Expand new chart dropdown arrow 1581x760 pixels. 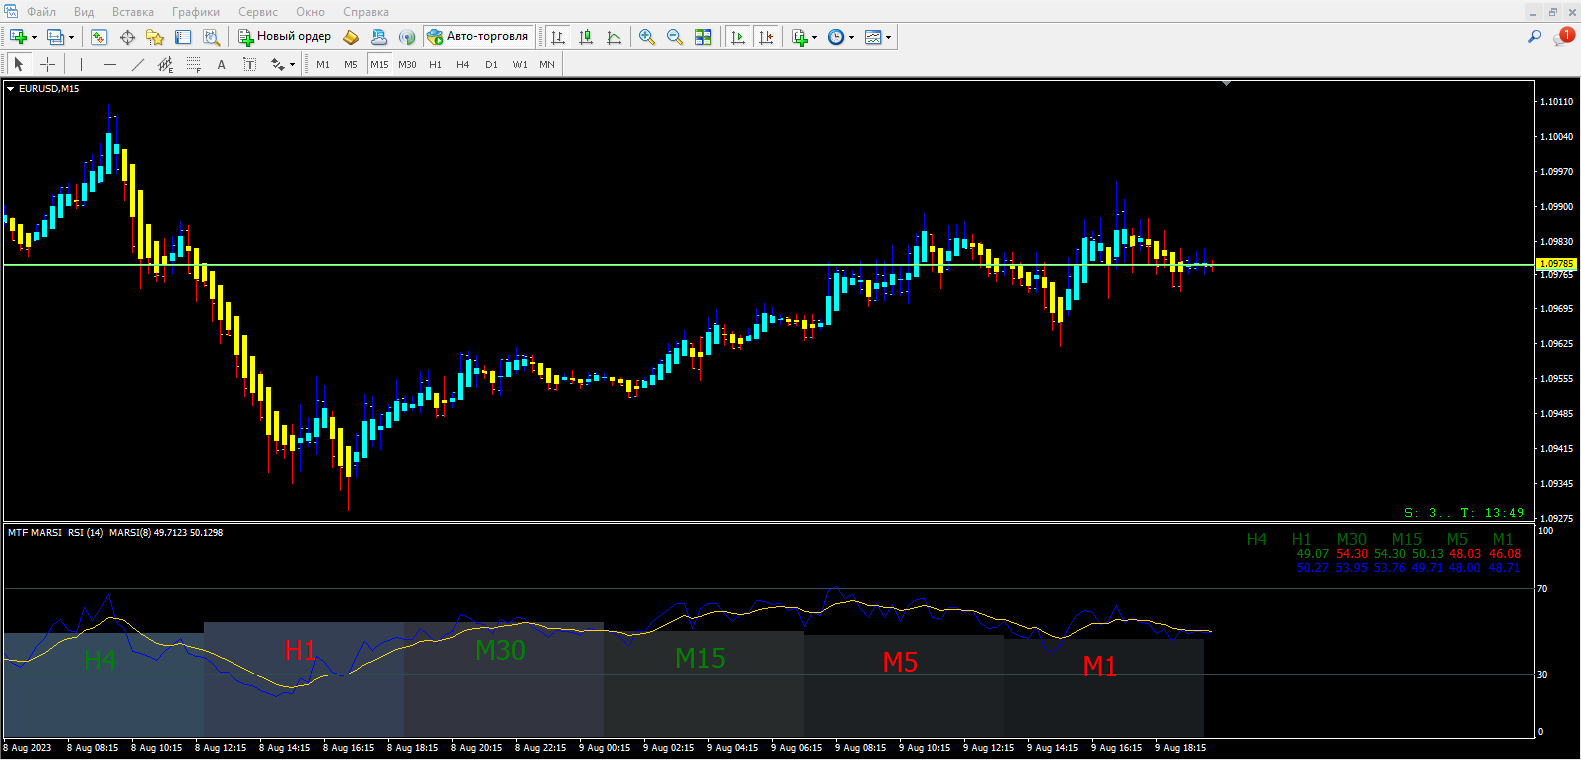(34, 38)
